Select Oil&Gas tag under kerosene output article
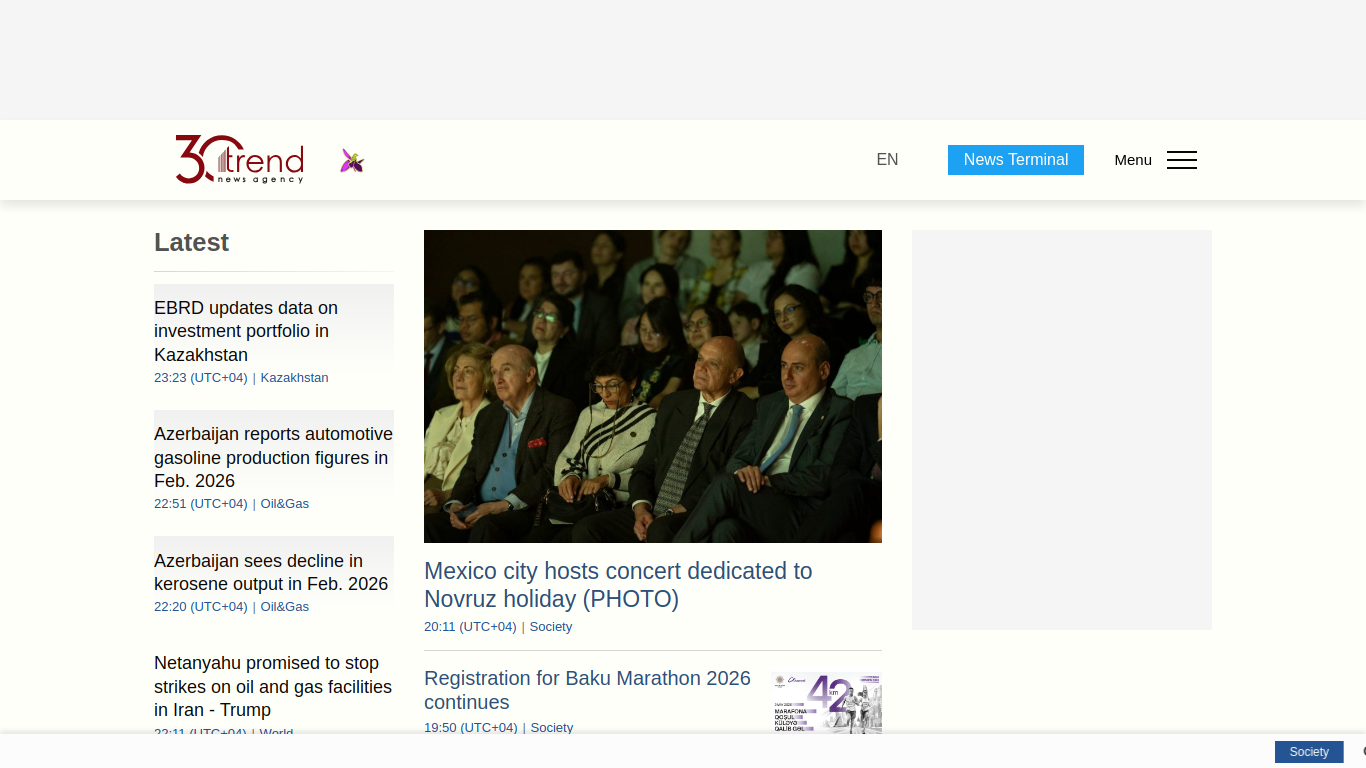Screen dimensions: 1366x768 click(285, 607)
